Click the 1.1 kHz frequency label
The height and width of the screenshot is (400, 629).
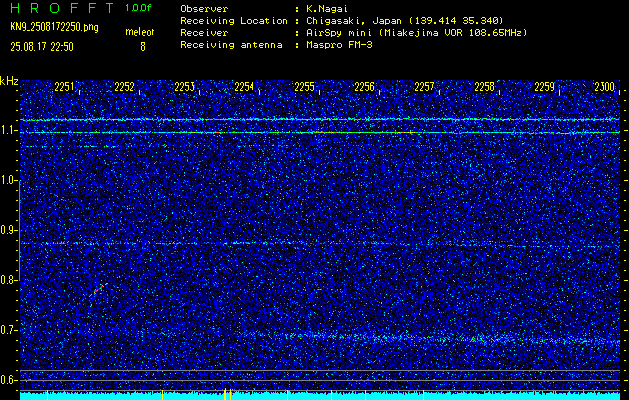click(x=8, y=130)
